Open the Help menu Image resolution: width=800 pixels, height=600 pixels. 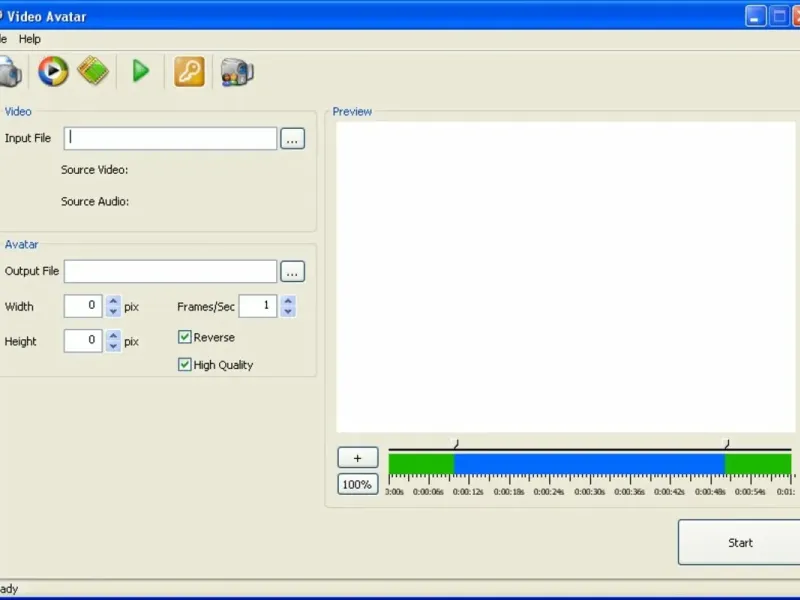point(30,39)
